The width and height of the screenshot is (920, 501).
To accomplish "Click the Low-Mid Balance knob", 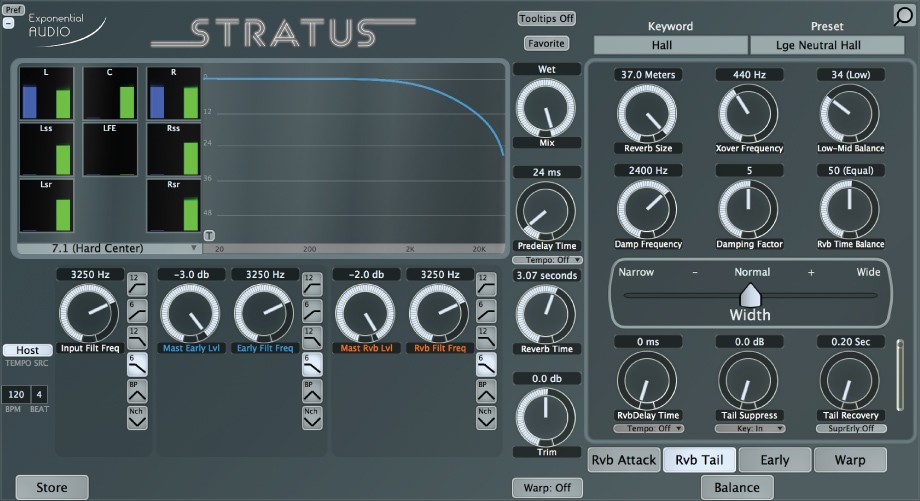I will click(850, 114).
